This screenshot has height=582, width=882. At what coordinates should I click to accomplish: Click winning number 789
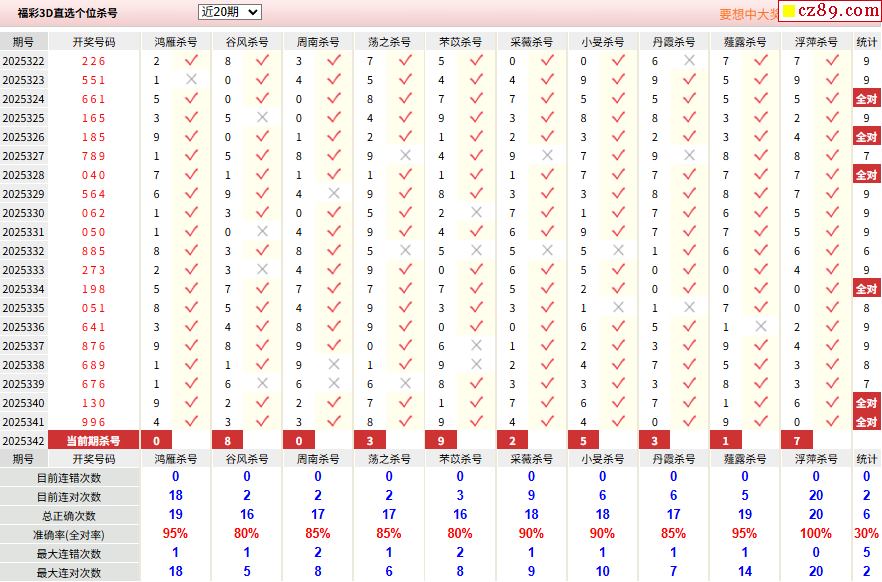point(93,156)
